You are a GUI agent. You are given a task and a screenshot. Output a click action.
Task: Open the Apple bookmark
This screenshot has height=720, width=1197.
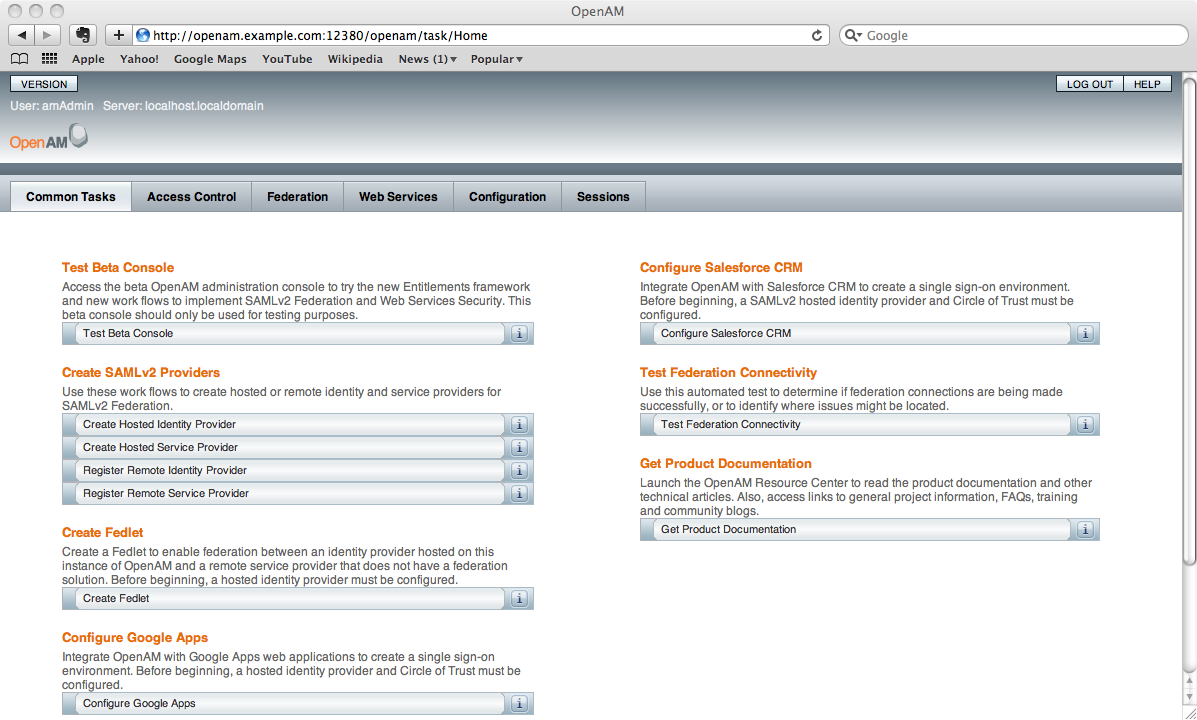[89, 59]
